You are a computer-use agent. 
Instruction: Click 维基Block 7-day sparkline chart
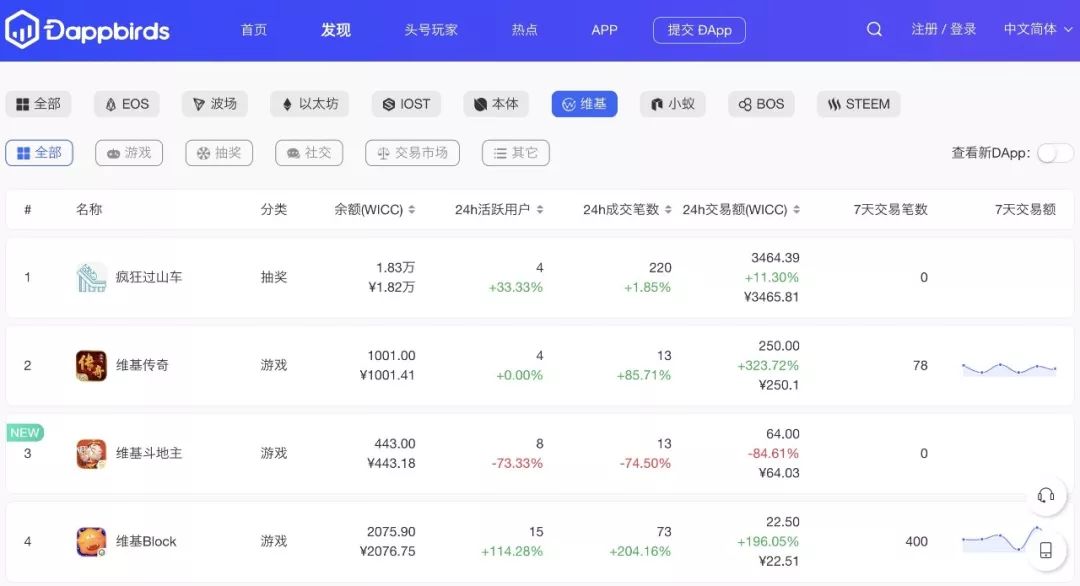coord(1002,539)
